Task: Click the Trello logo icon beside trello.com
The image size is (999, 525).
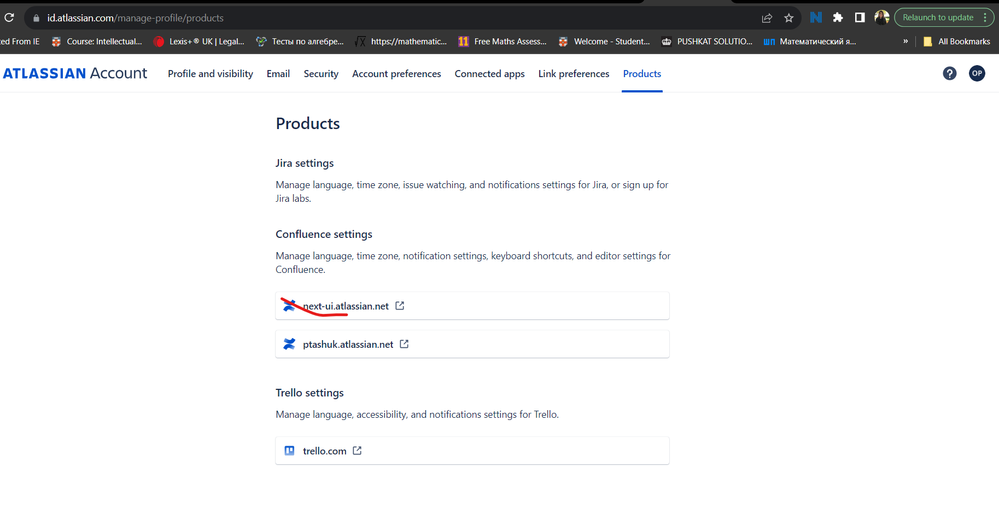Action: [289, 450]
